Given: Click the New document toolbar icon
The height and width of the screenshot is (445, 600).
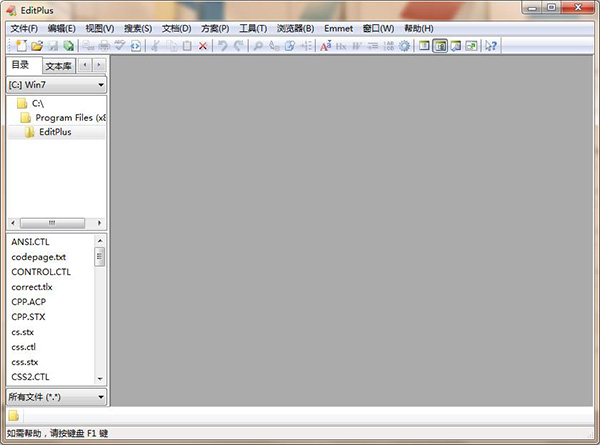Looking at the screenshot, I should tap(20, 46).
